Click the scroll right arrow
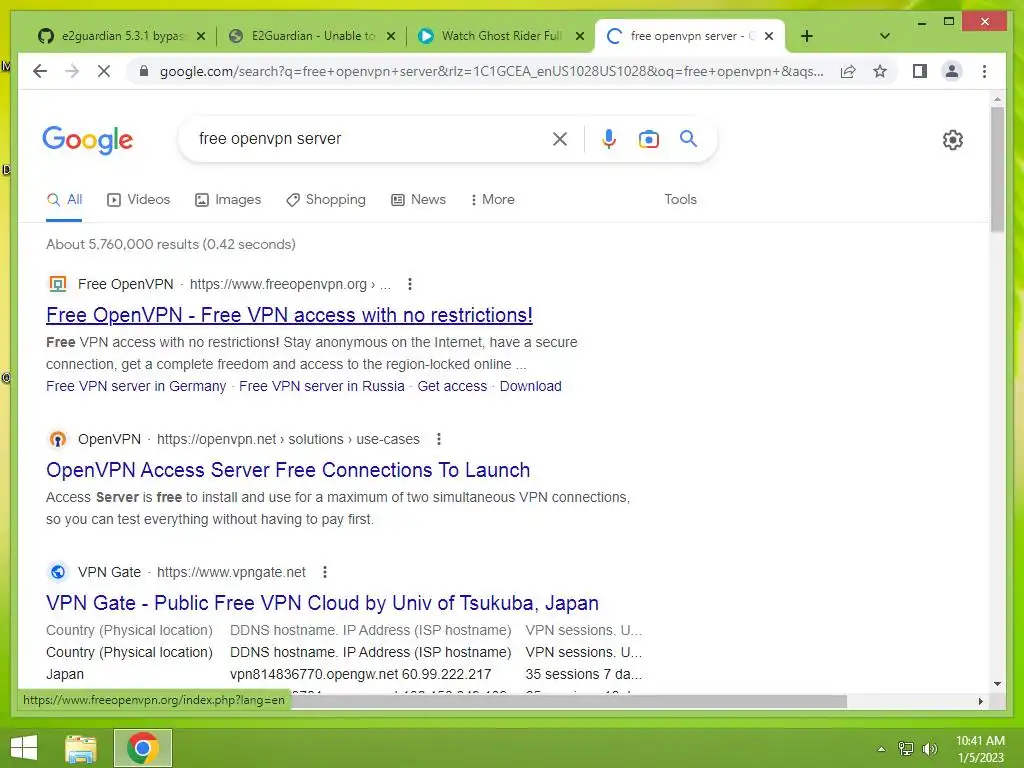The image size is (1024, 768). [980, 701]
